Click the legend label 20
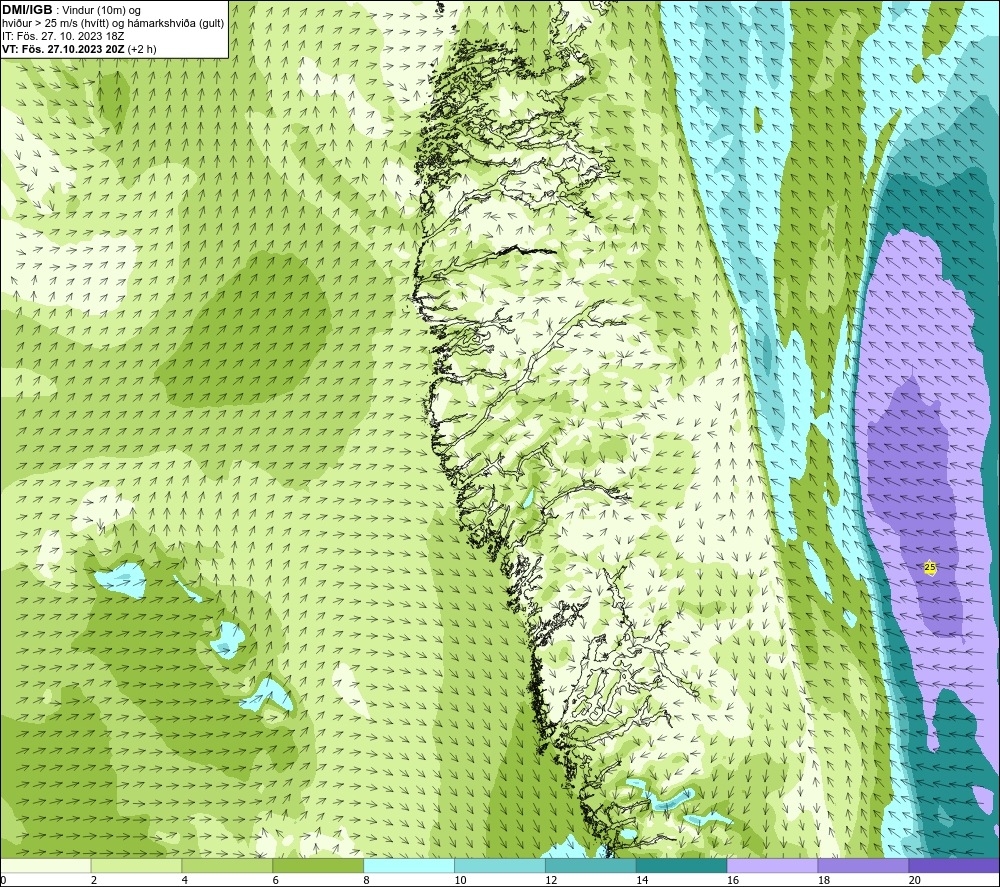This screenshot has height=887, width=1000. click(915, 880)
